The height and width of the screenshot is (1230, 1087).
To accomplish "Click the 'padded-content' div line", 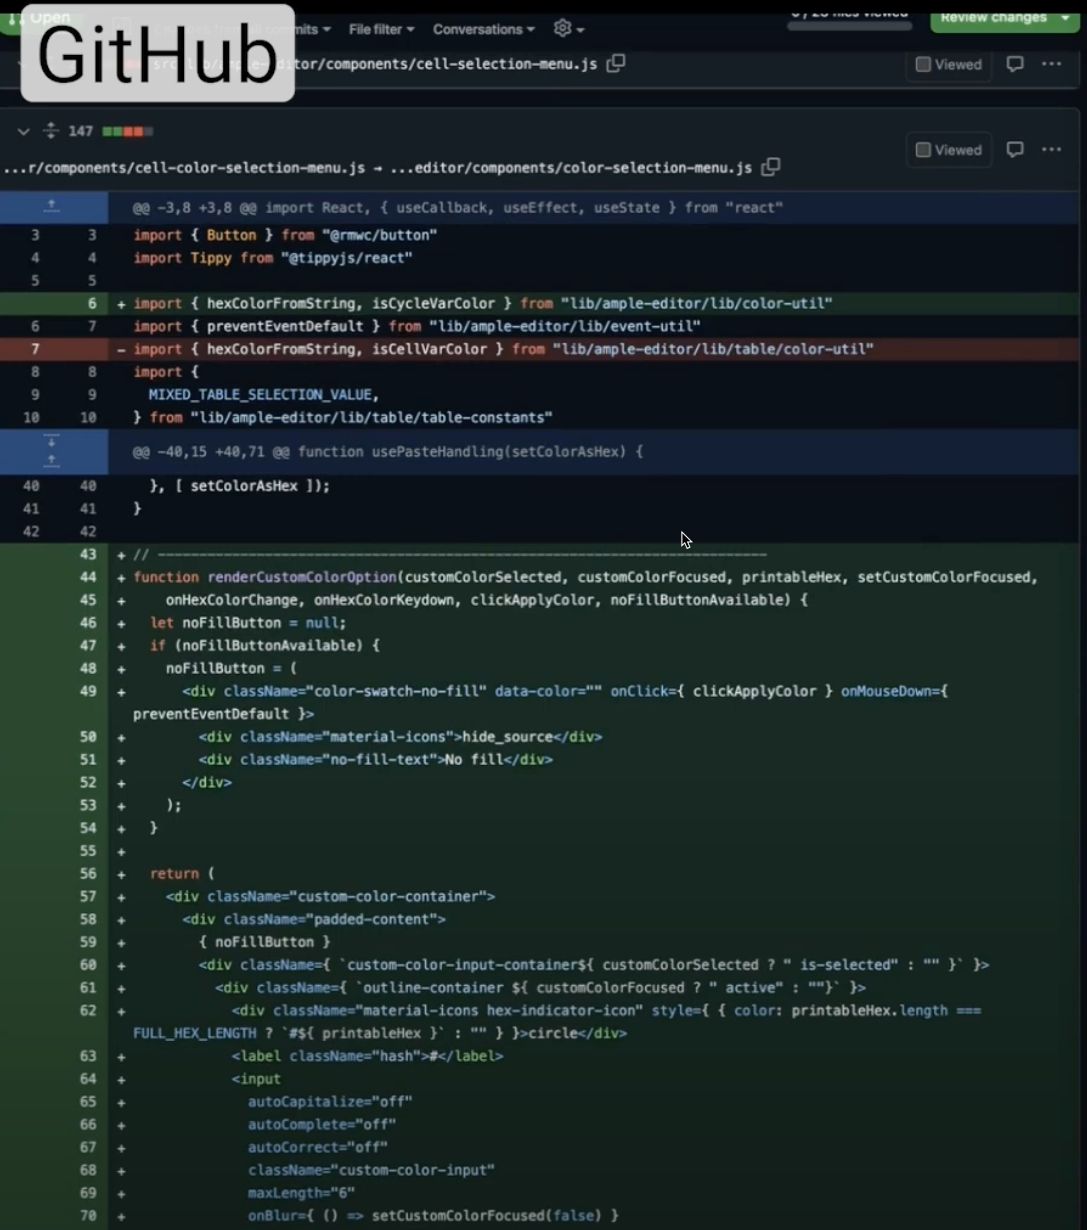I will pos(314,919).
